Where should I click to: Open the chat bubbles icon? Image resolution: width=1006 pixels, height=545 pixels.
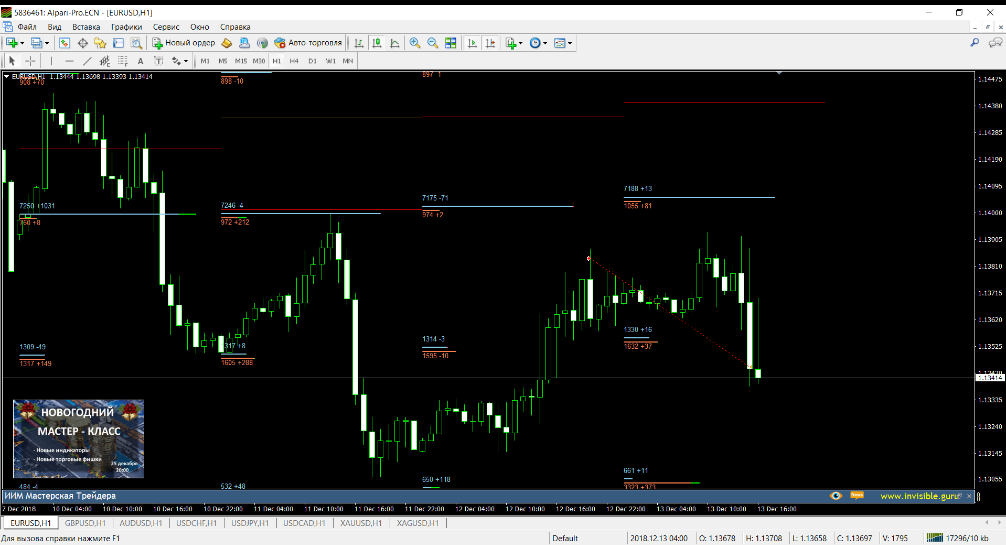pyautogui.click(x=996, y=42)
